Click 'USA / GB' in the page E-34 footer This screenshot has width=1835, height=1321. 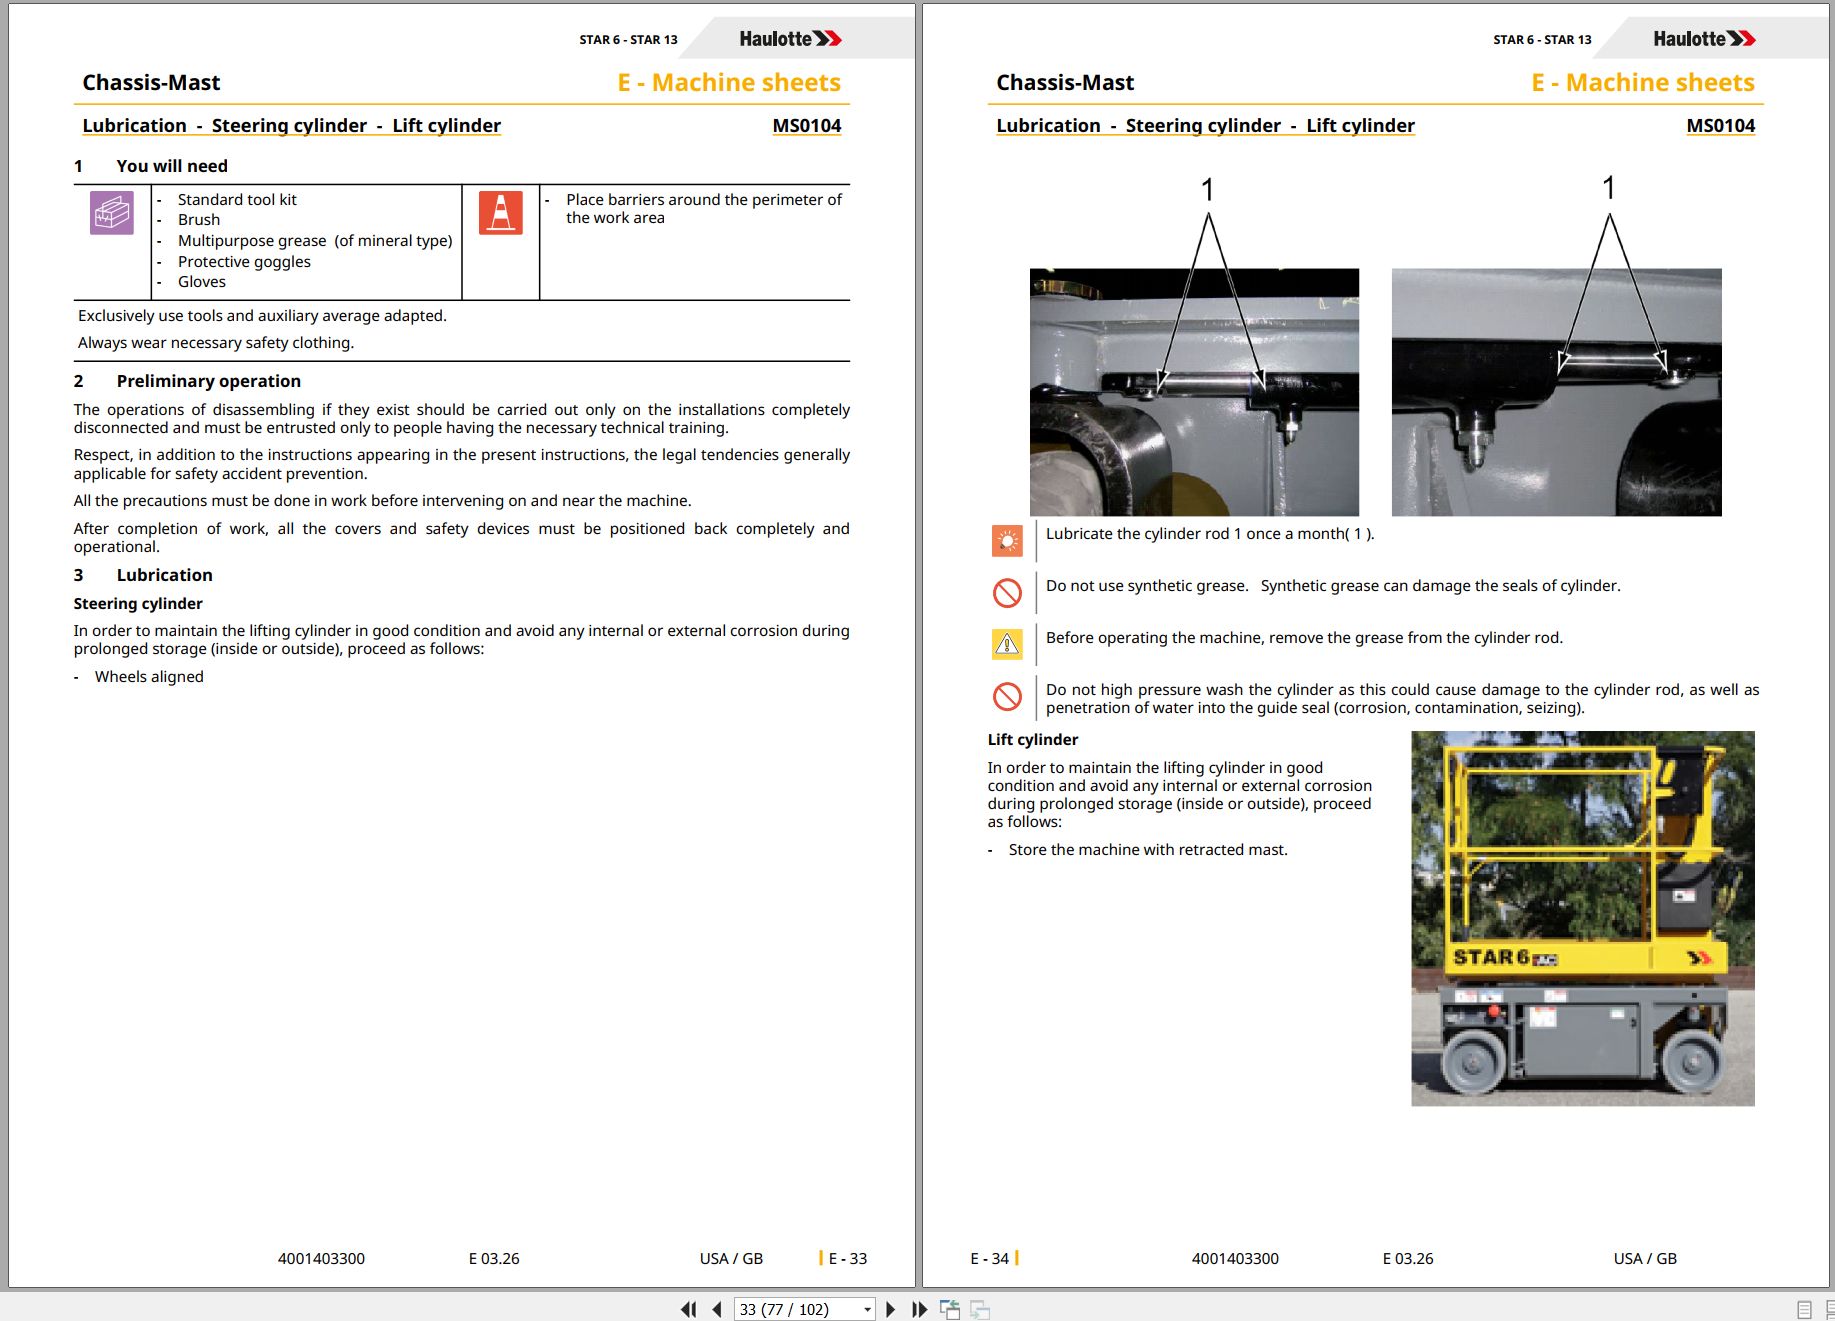tap(1645, 1259)
